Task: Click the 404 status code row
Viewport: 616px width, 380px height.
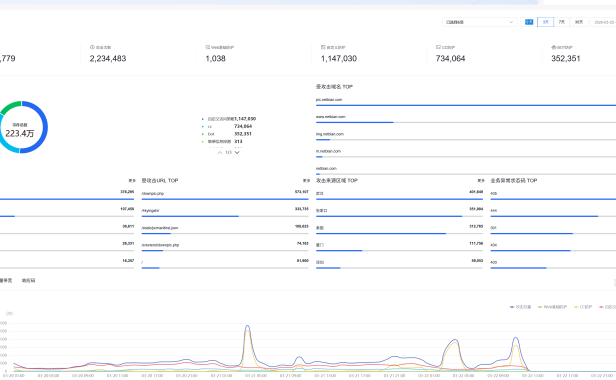Action: pyautogui.click(x=553, y=247)
